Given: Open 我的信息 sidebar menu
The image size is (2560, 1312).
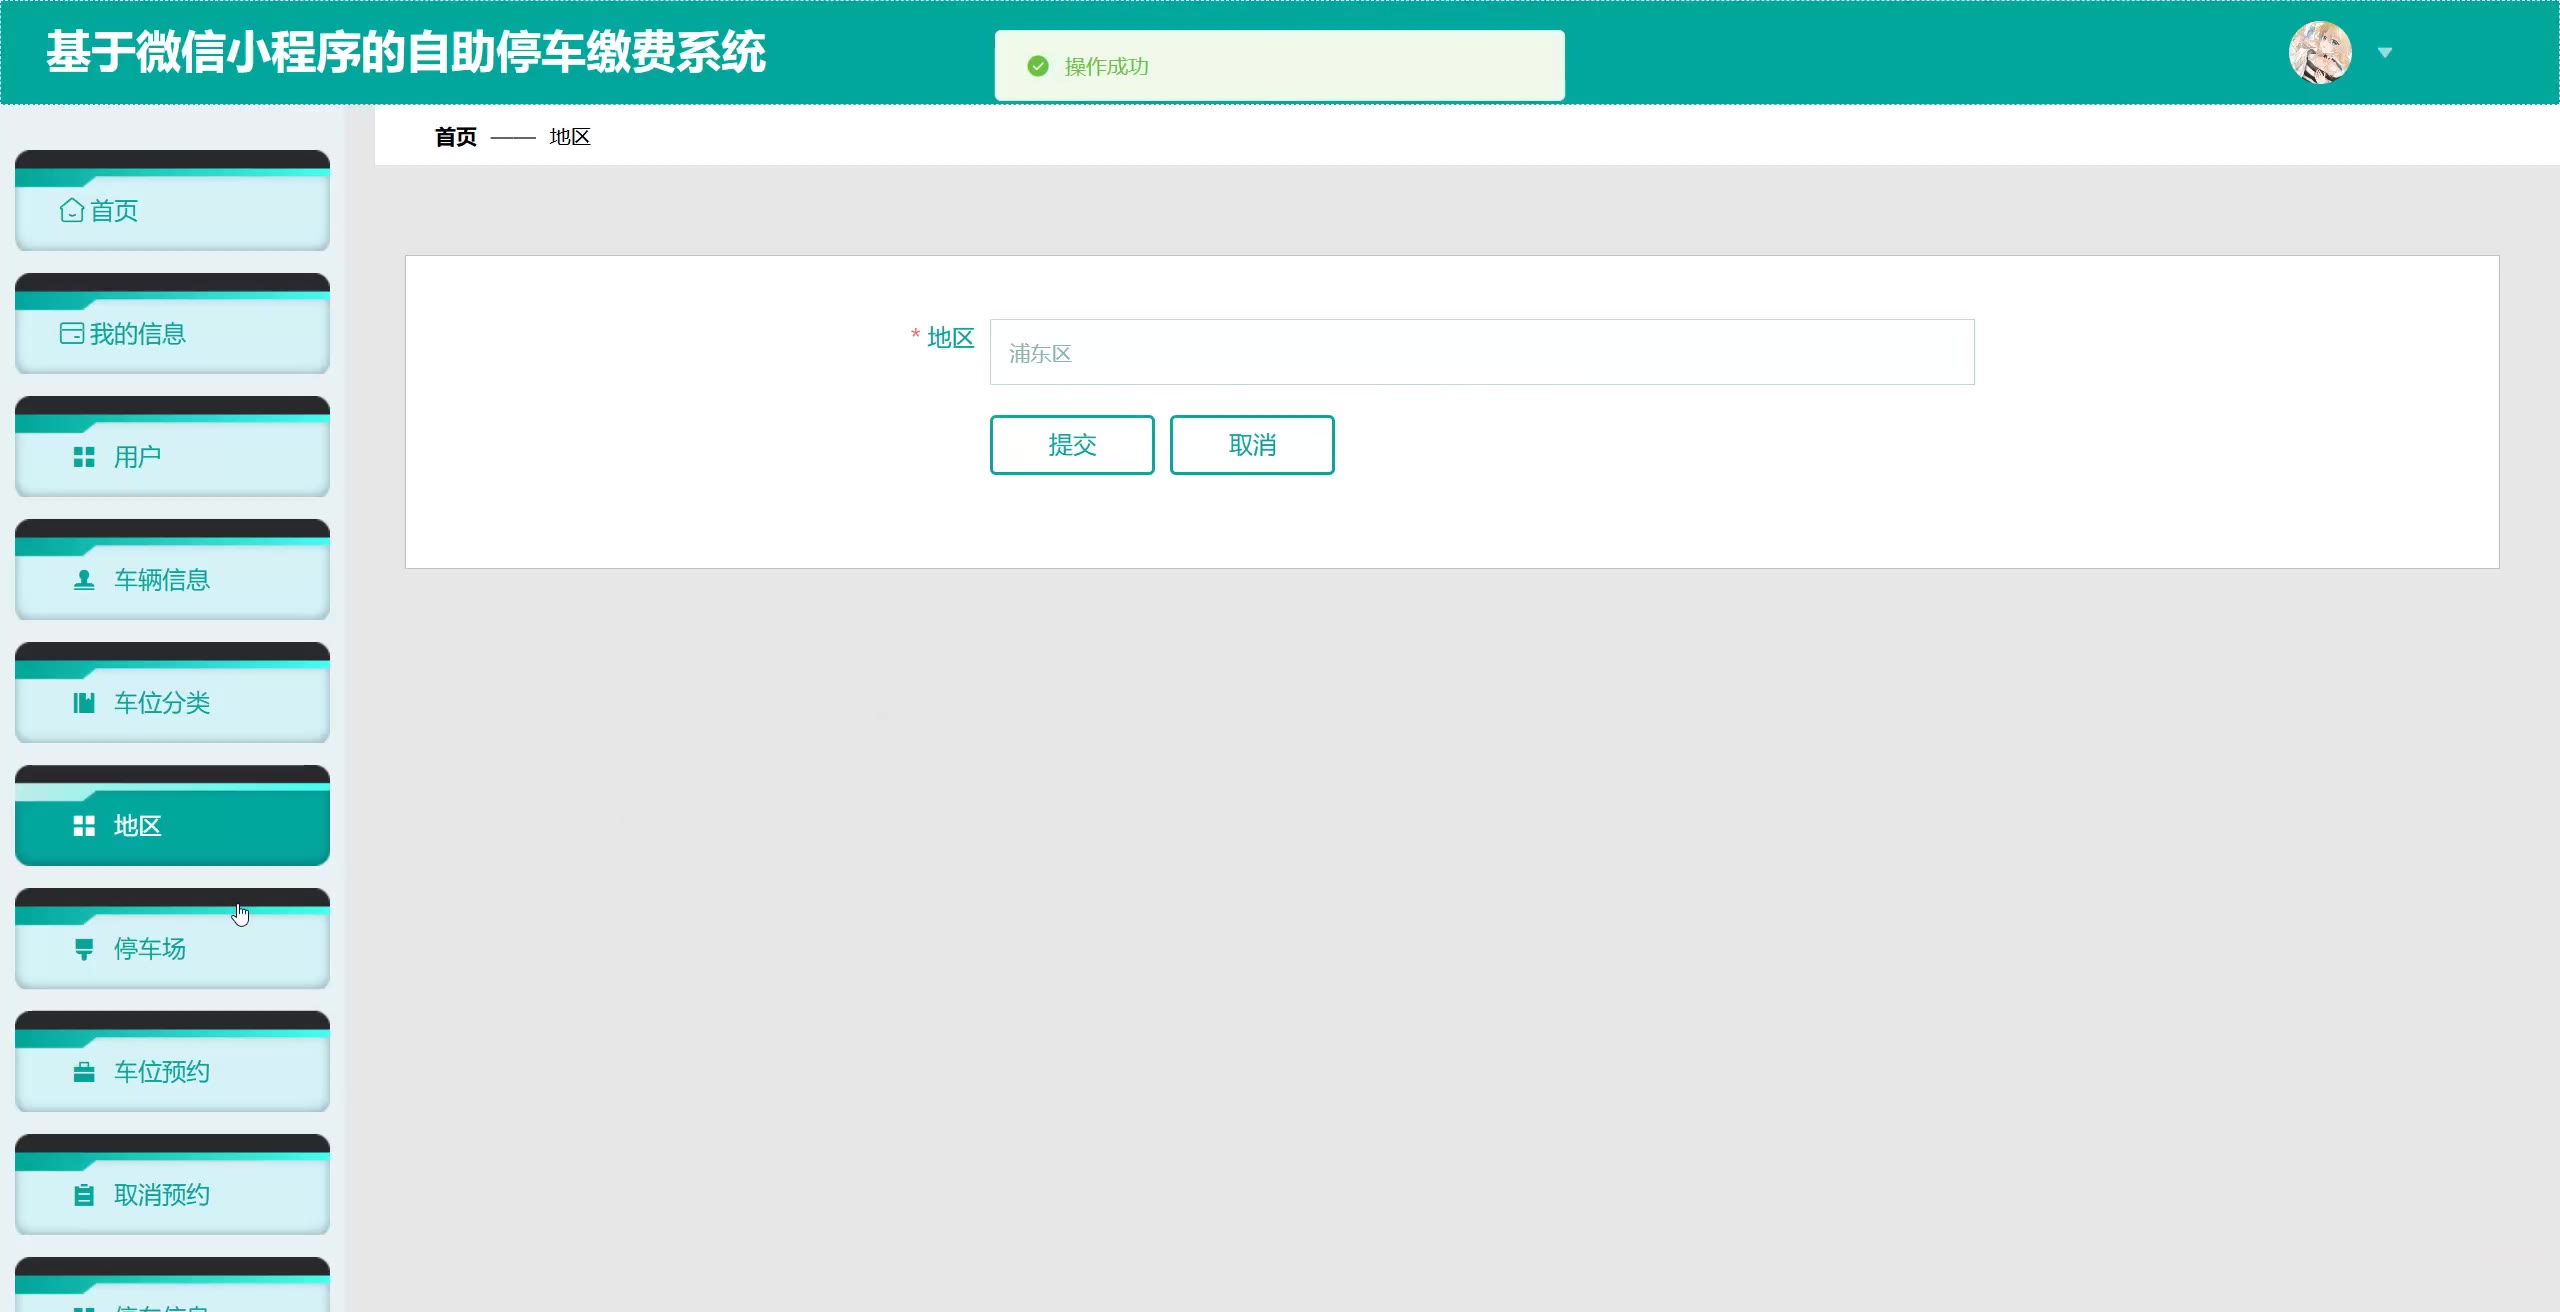Looking at the screenshot, I should (138, 334).
